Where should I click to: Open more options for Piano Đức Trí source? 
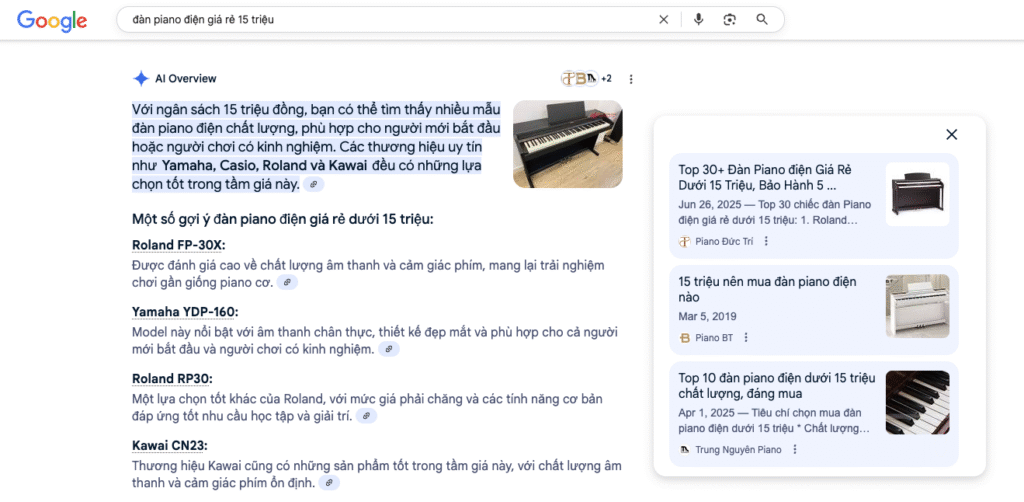pyautogui.click(x=766, y=241)
